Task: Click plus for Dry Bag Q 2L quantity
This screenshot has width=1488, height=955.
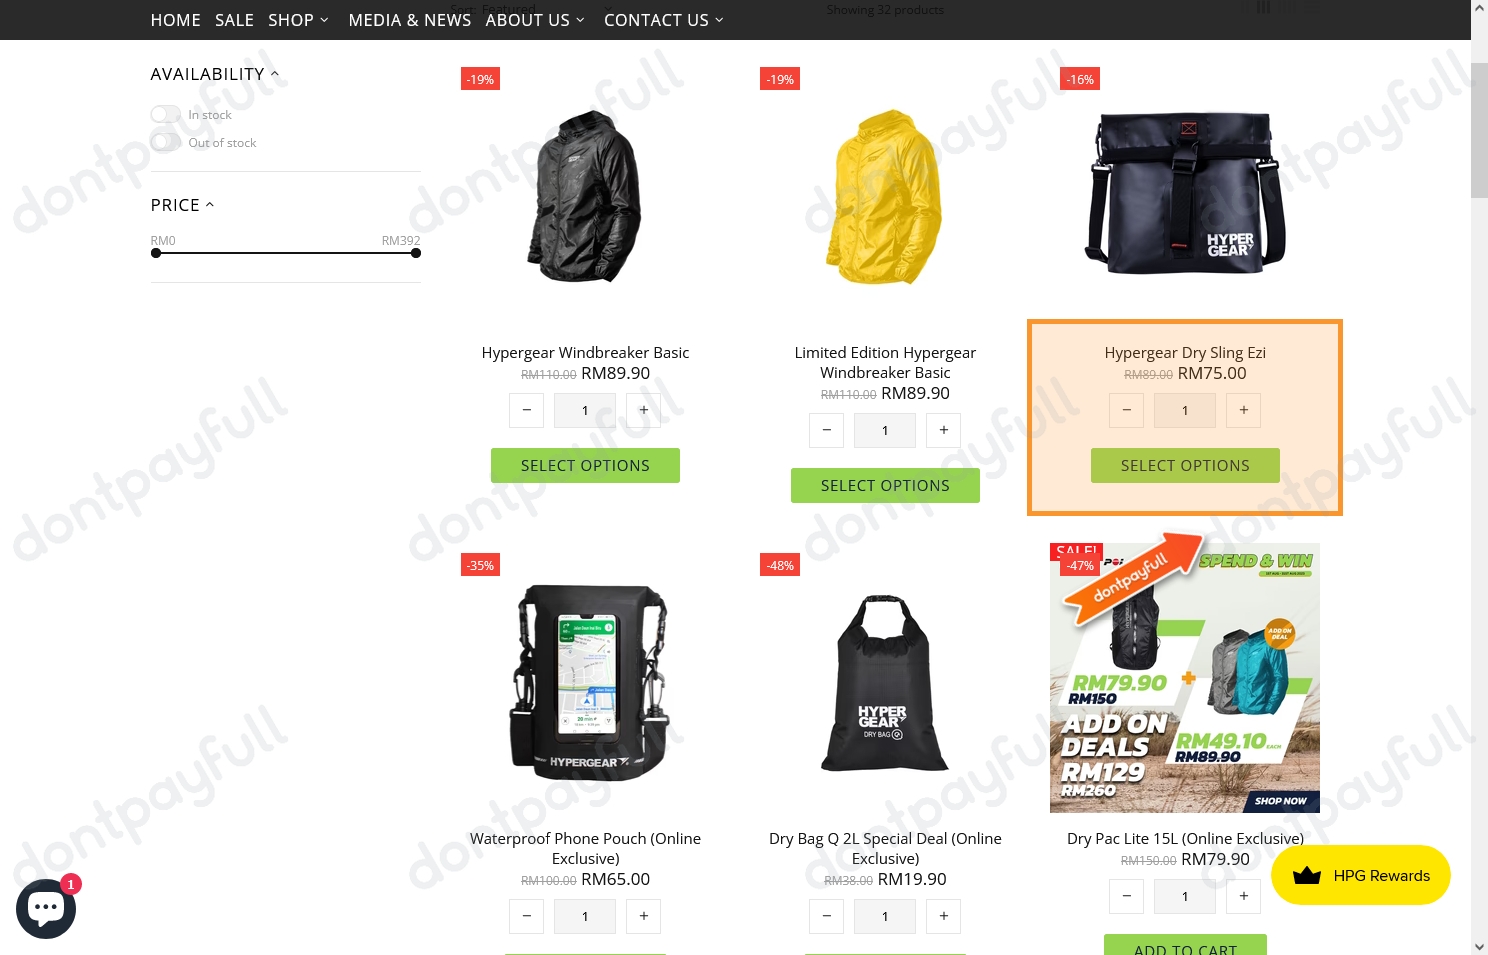Action: tap(943, 916)
